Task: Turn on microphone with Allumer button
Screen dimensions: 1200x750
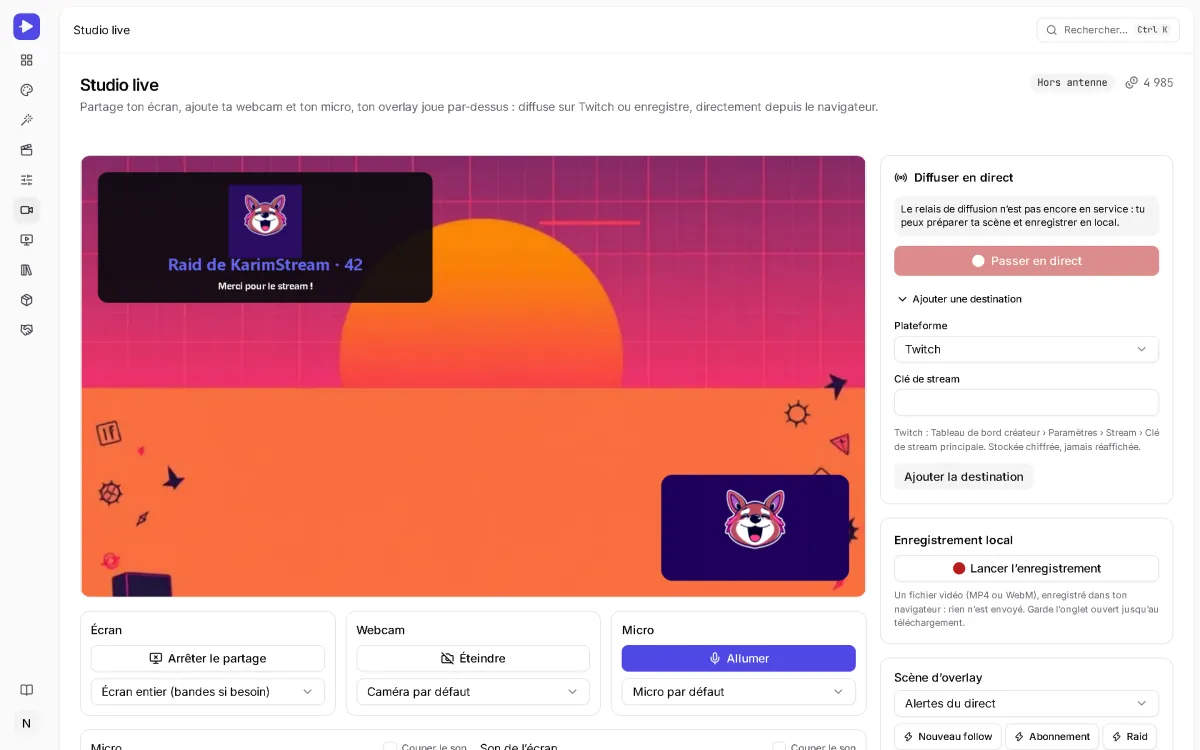Action: (x=739, y=658)
